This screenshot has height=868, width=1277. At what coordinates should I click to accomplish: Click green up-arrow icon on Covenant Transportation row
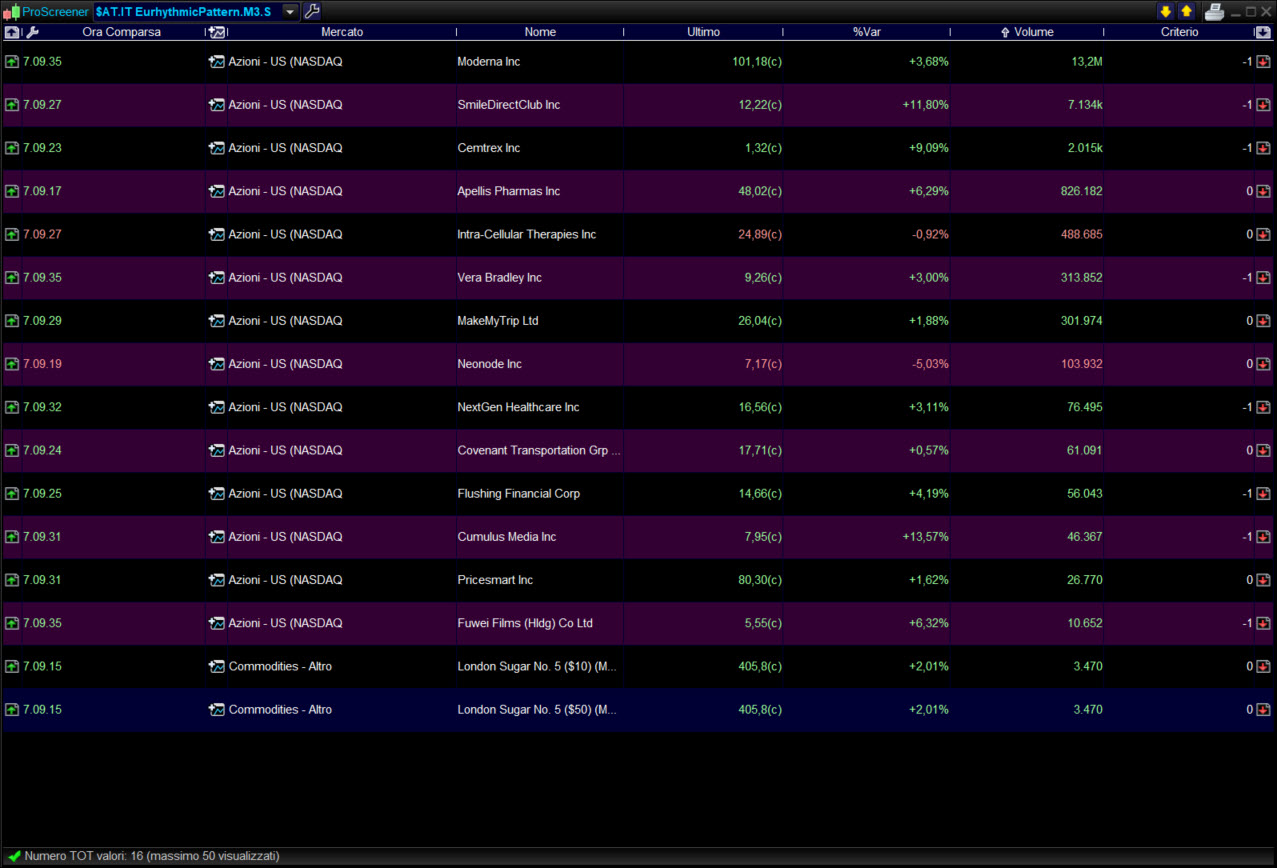point(11,450)
